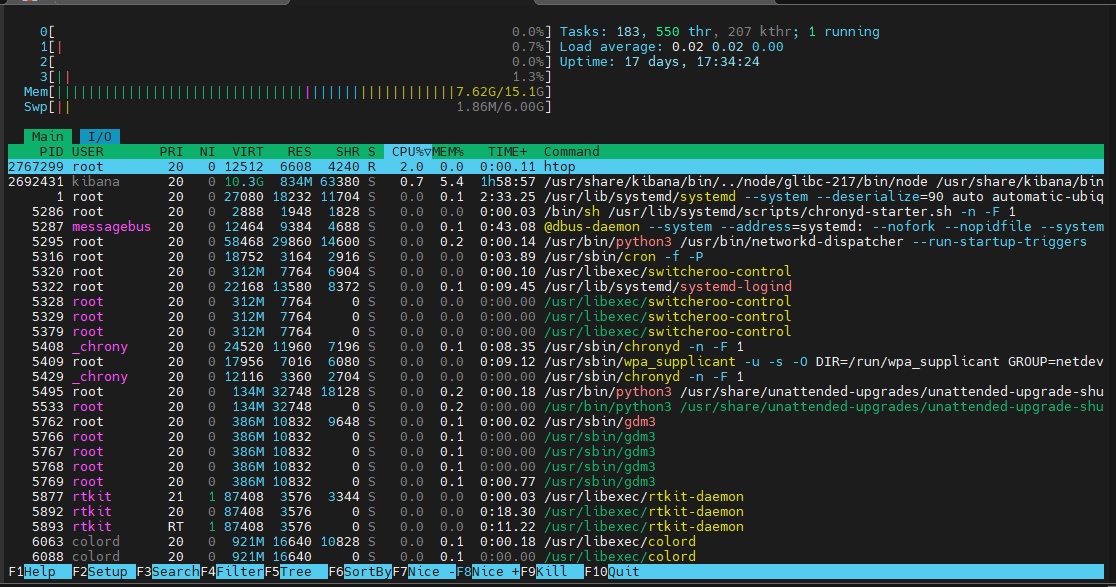The height and width of the screenshot is (587, 1116).
Task: Click the CPU 3 usage meter
Action: tap(295, 77)
